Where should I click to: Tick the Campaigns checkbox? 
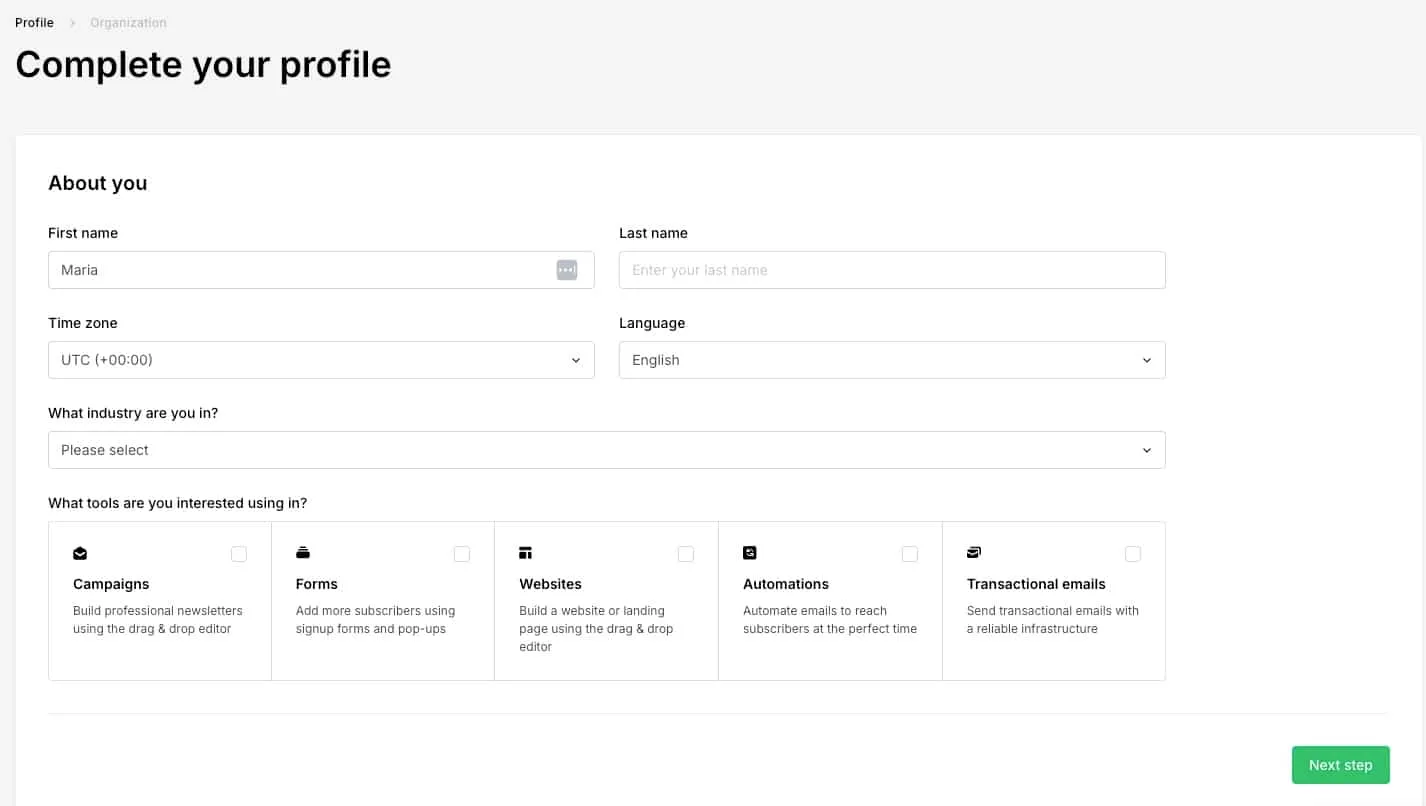(239, 554)
